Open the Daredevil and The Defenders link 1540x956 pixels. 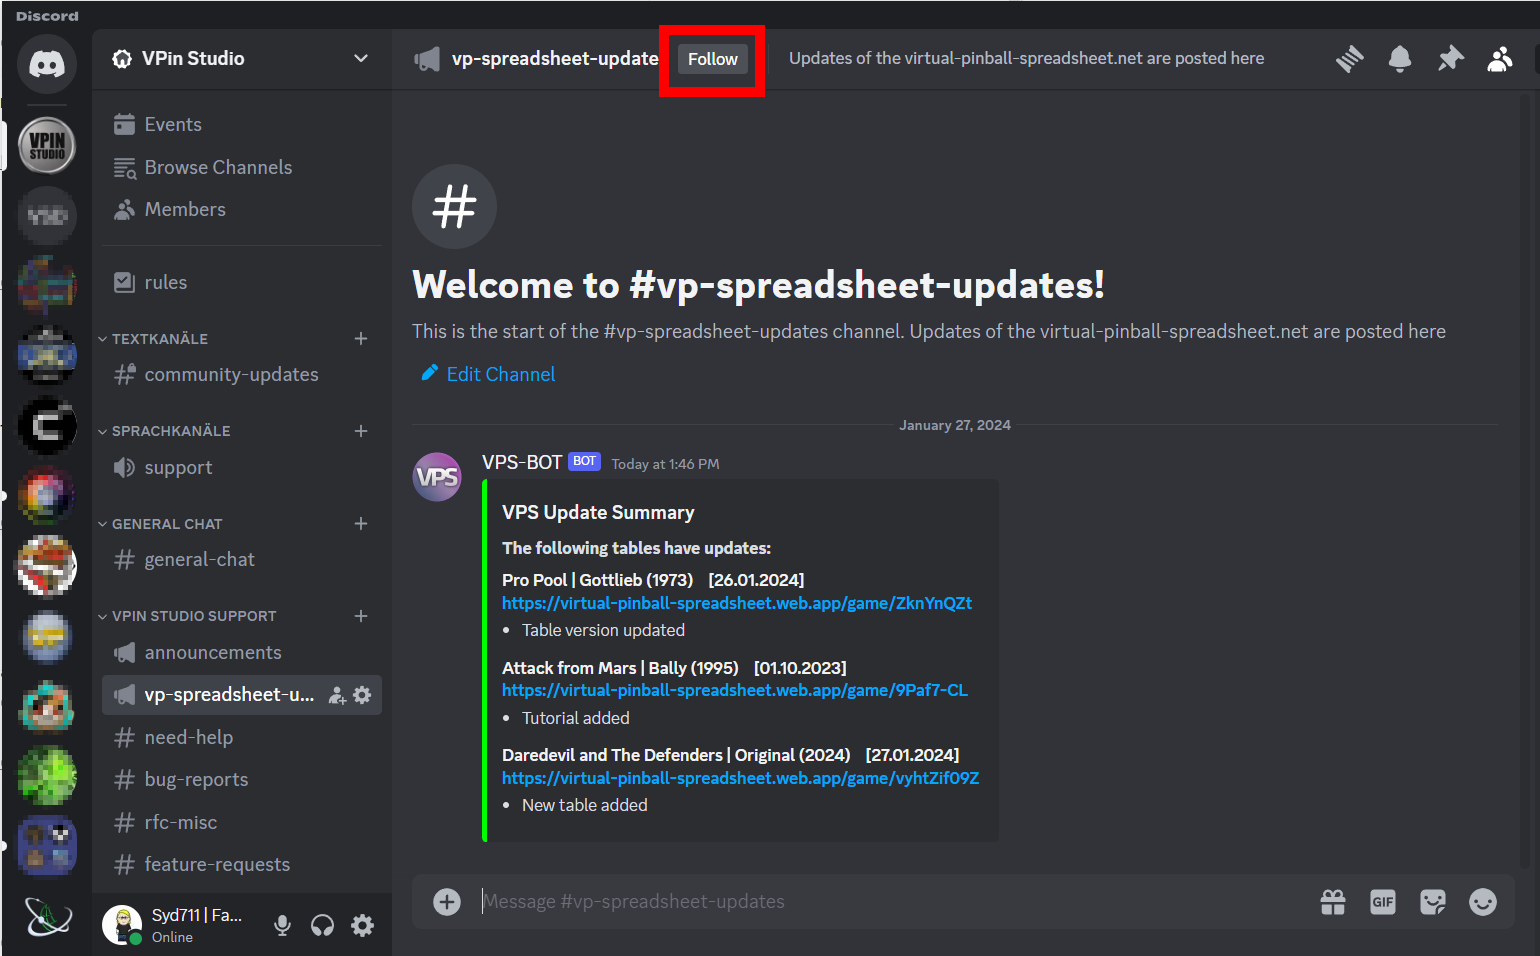(x=741, y=778)
